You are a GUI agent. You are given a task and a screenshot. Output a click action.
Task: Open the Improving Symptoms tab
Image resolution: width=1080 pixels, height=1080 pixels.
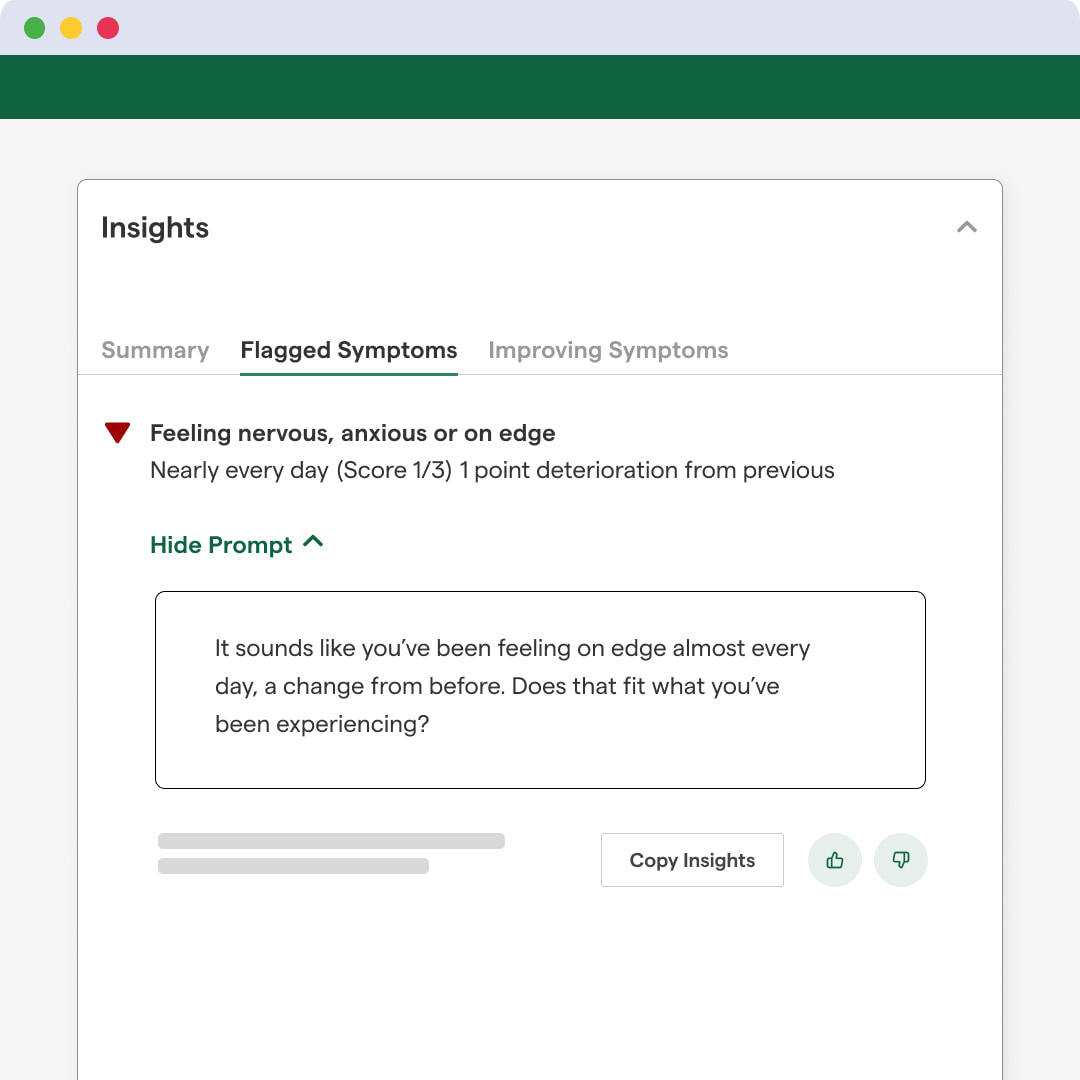[608, 350]
